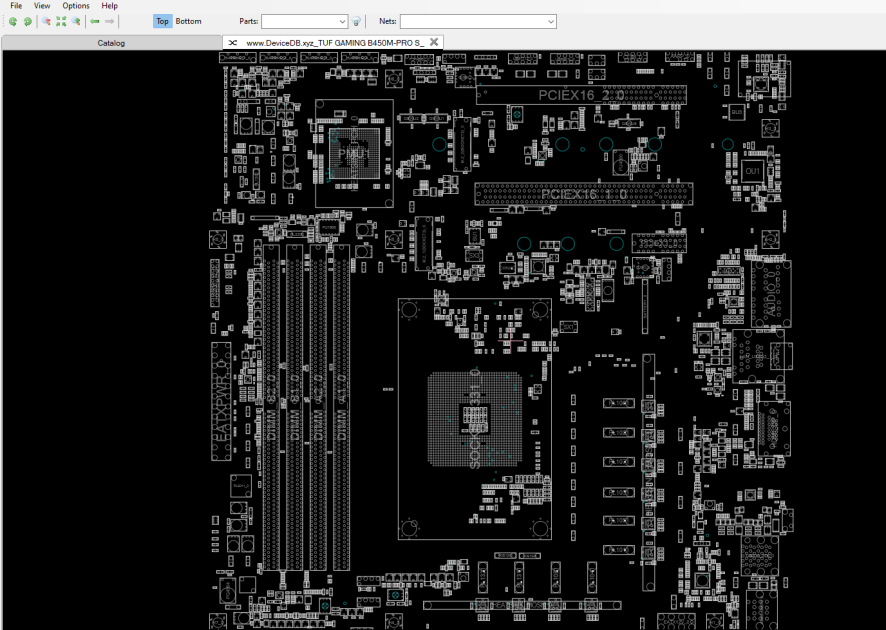886x630 pixels.
Task: Fit the board view to window
Action: (61, 21)
